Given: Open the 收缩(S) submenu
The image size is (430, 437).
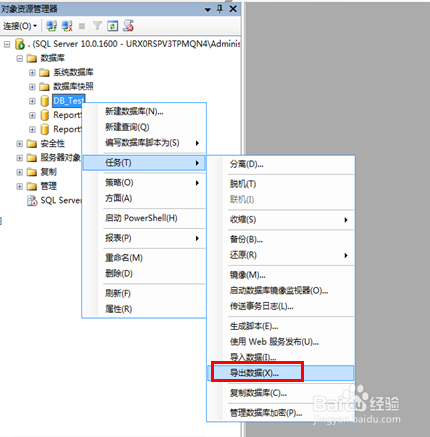Looking at the screenshot, I should [x=281, y=220].
